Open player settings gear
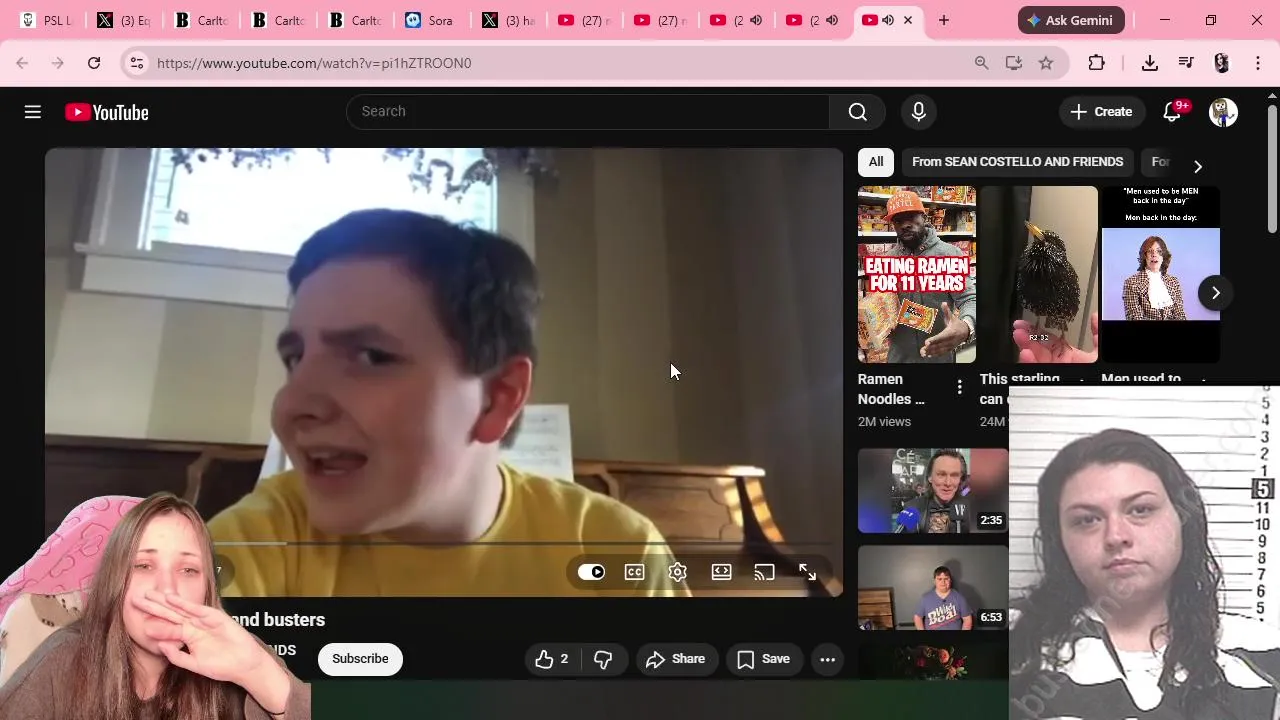Screen dimensions: 1280x720 point(677,572)
